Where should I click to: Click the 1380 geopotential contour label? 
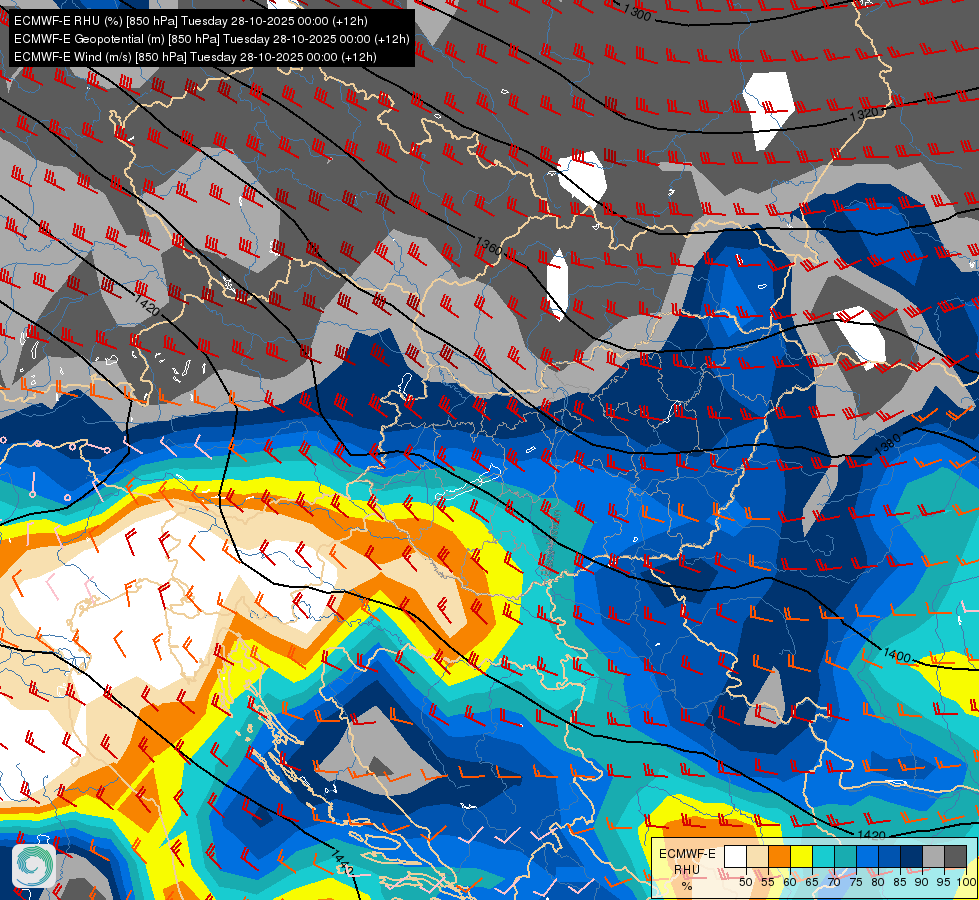point(887,444)
